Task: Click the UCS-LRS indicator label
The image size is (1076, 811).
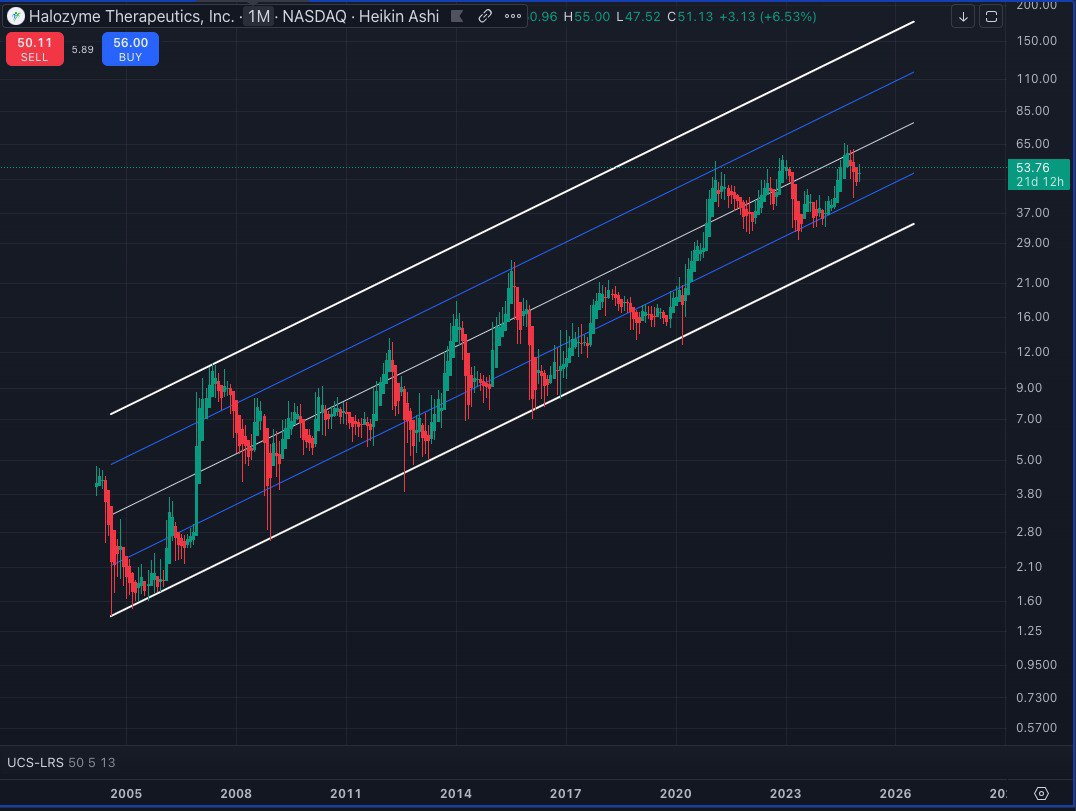Action: point(36,763)
